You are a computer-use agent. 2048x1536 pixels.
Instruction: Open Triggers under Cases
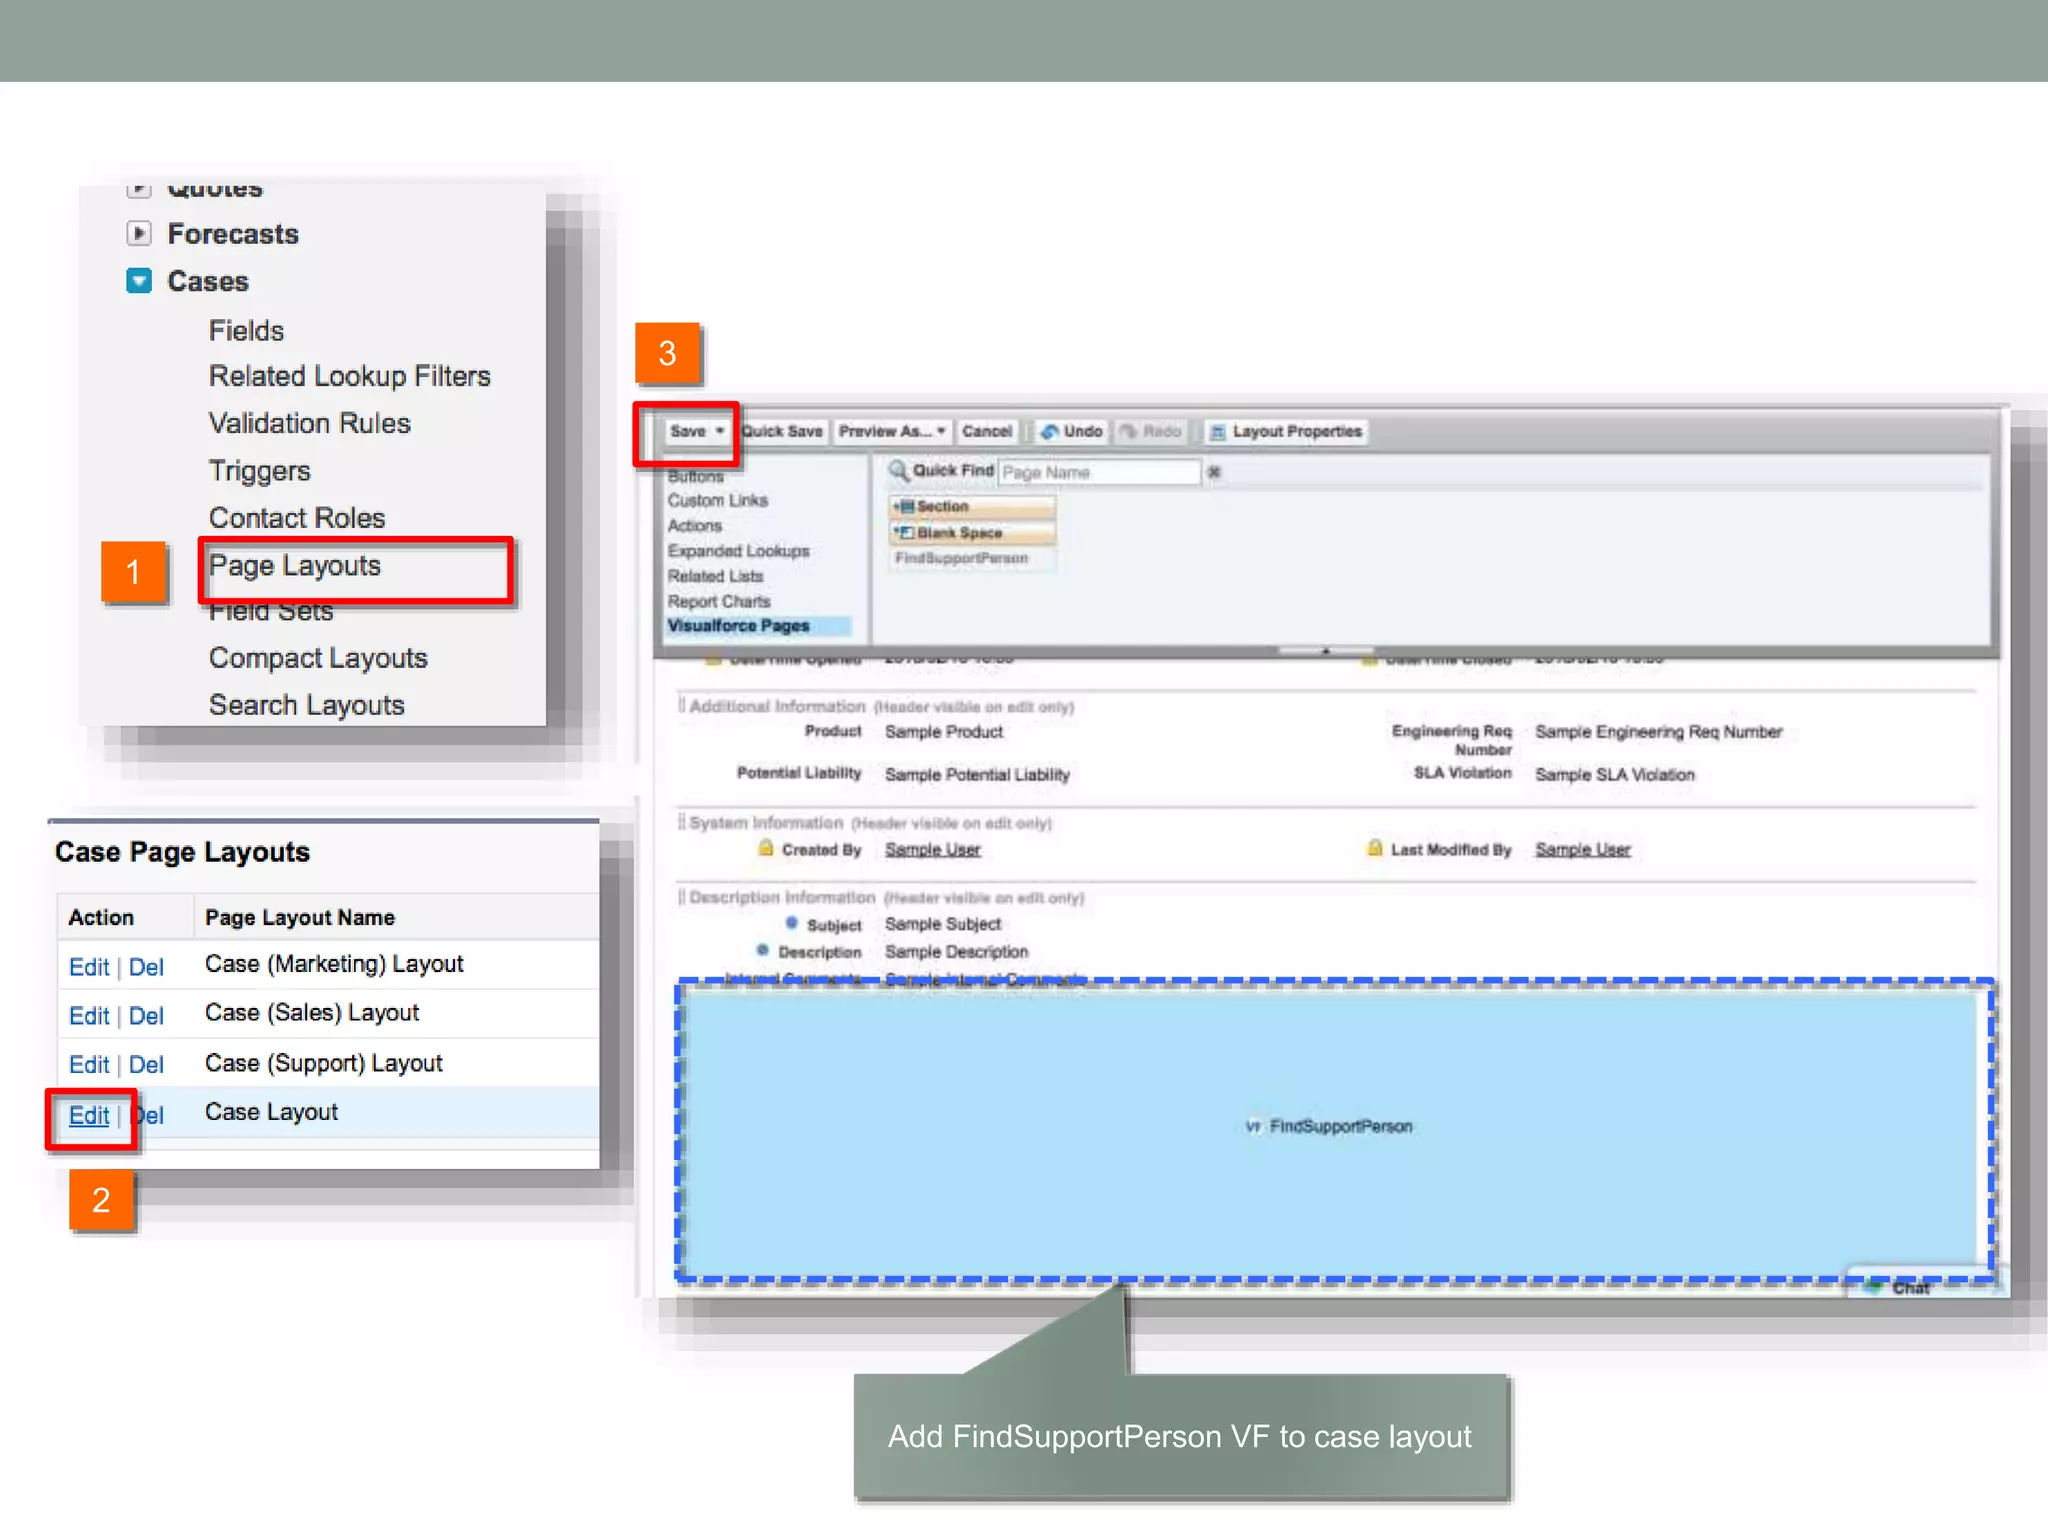[259, 471]
